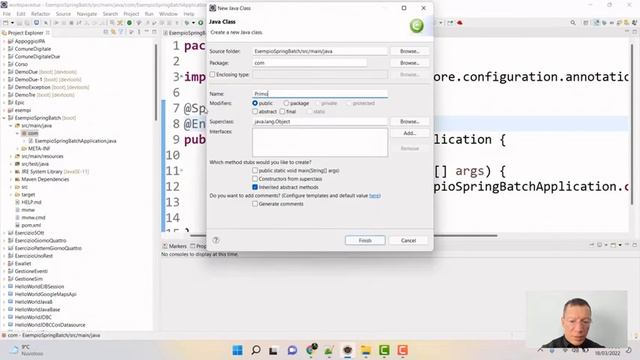Viewport: 640px width, 360px height.
Task: Maximize the editor area
Action: pos(634,32)
